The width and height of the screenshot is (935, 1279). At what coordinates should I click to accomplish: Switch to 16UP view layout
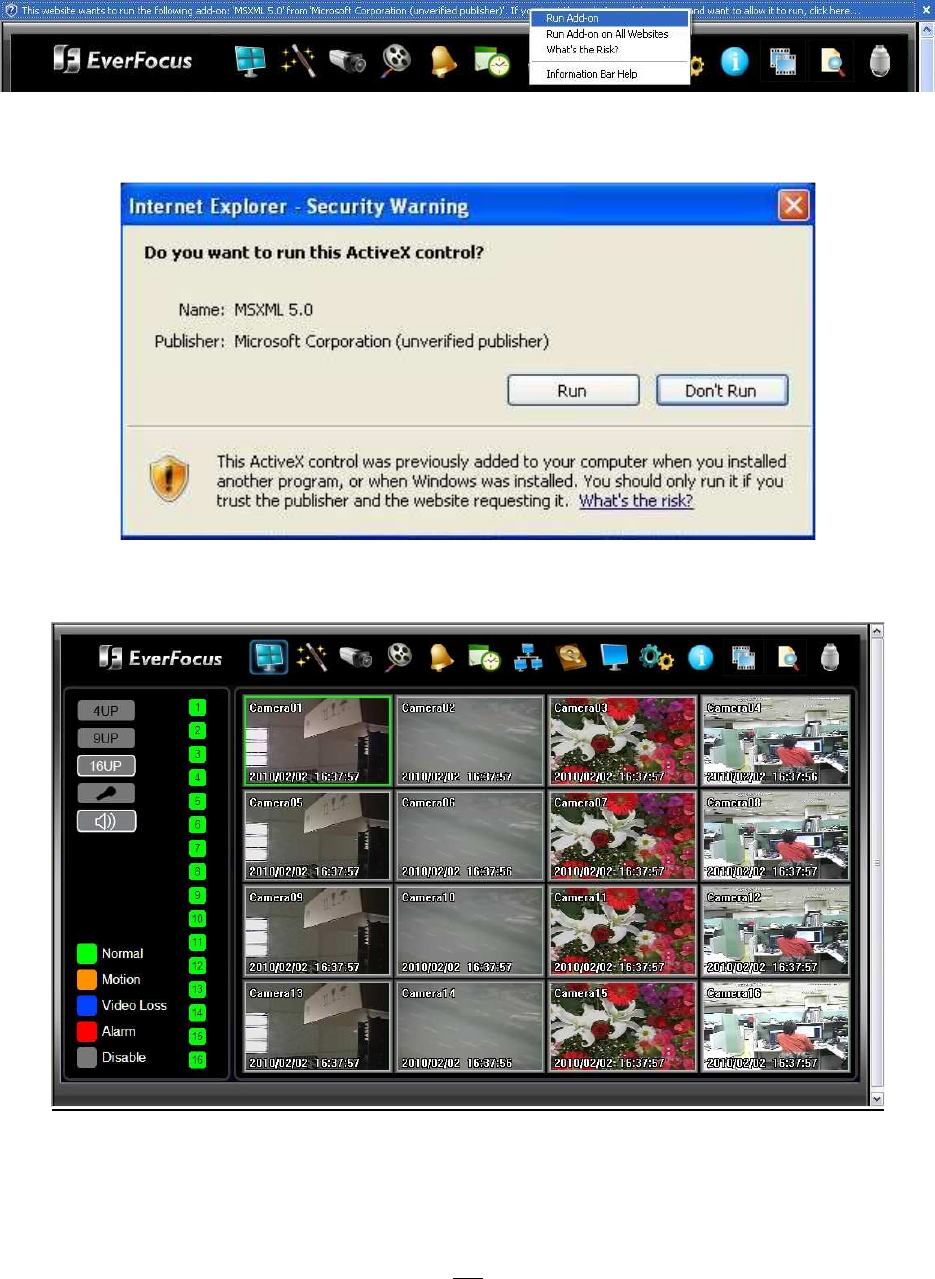(106, 766)
